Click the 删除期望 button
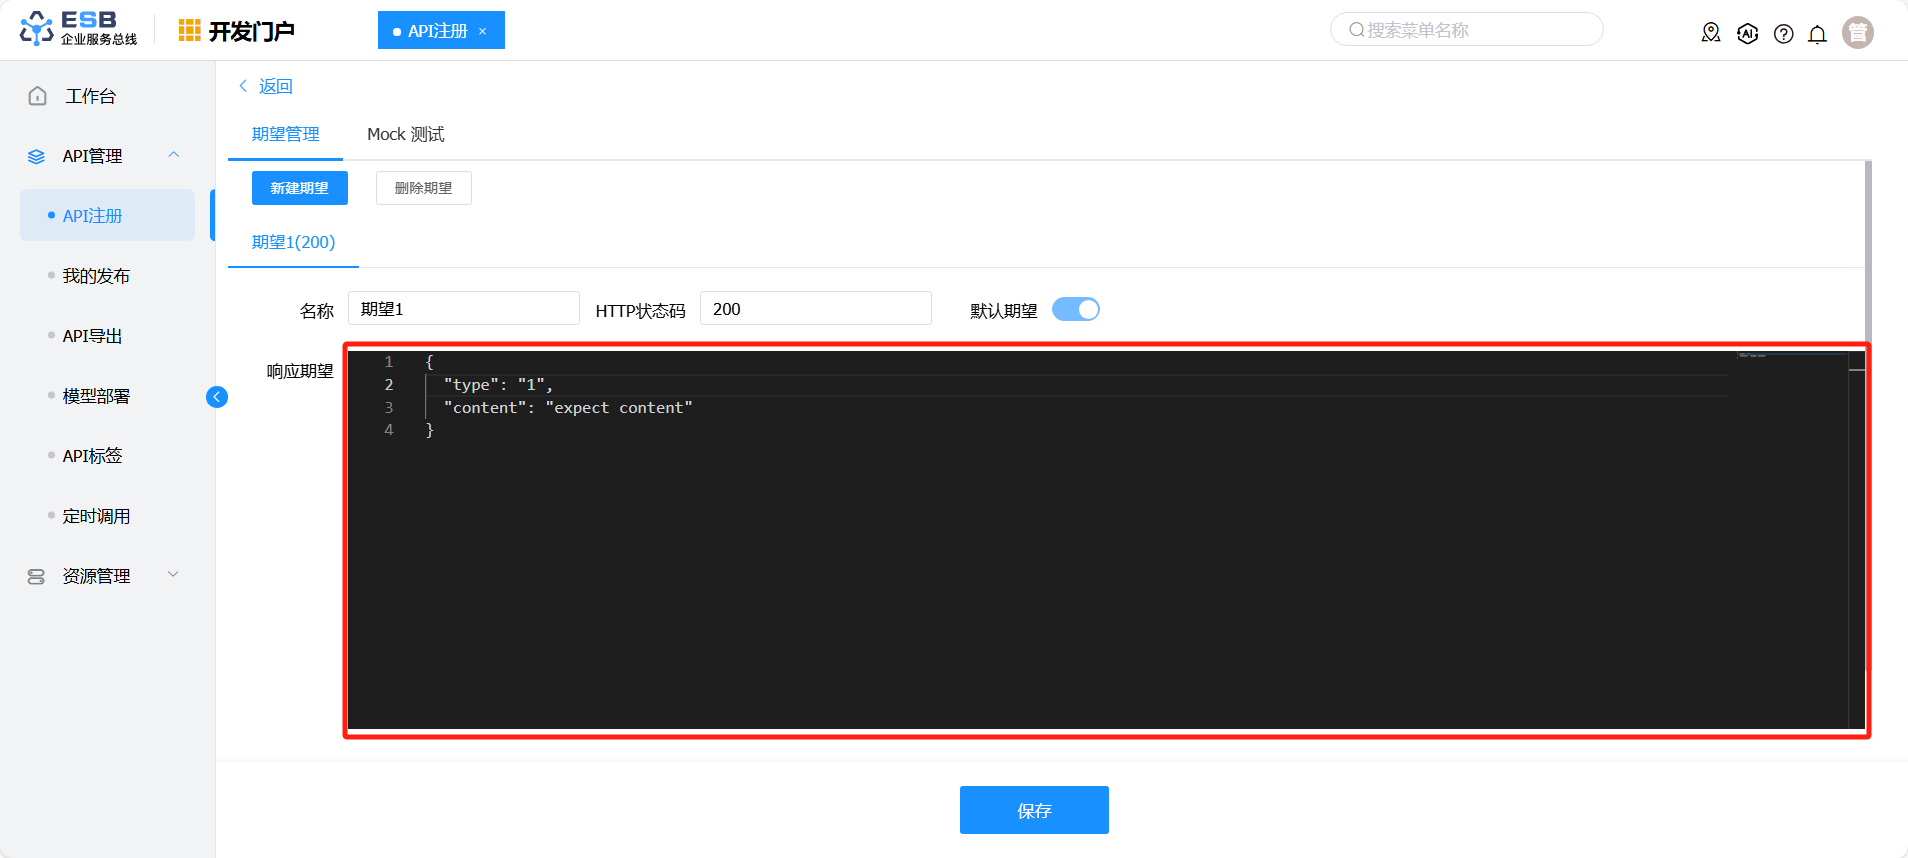The width and height of the screenshot is (1908, 858). pos(423,188)
